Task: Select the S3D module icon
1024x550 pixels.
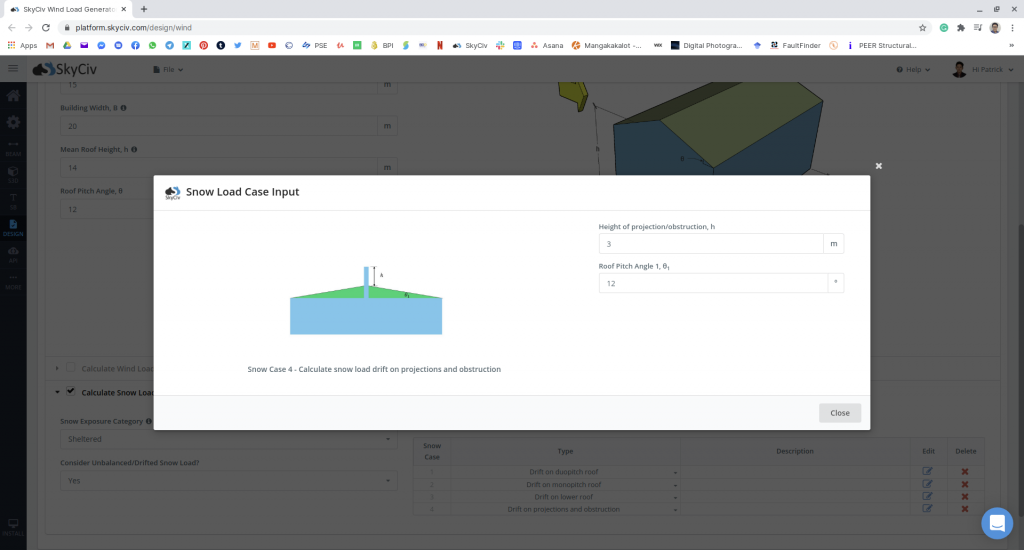Action: [13, 173]
